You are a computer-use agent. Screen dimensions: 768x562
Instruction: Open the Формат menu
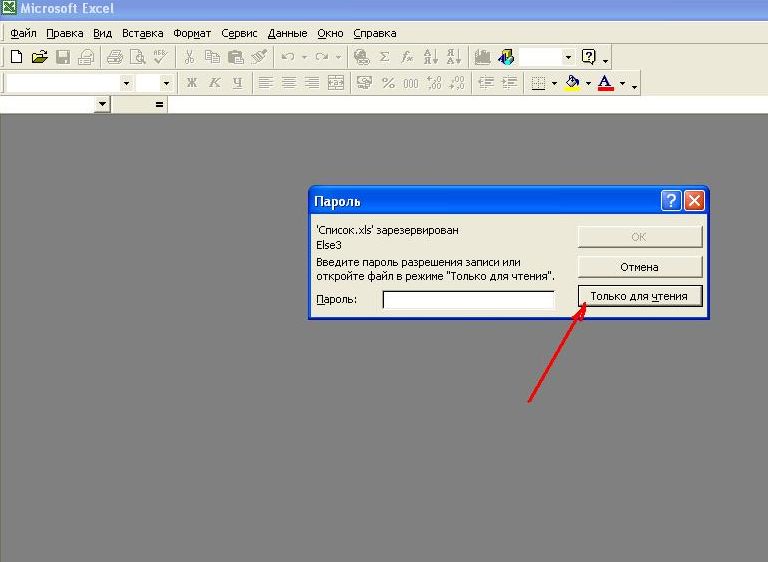(x=192, y=33)
